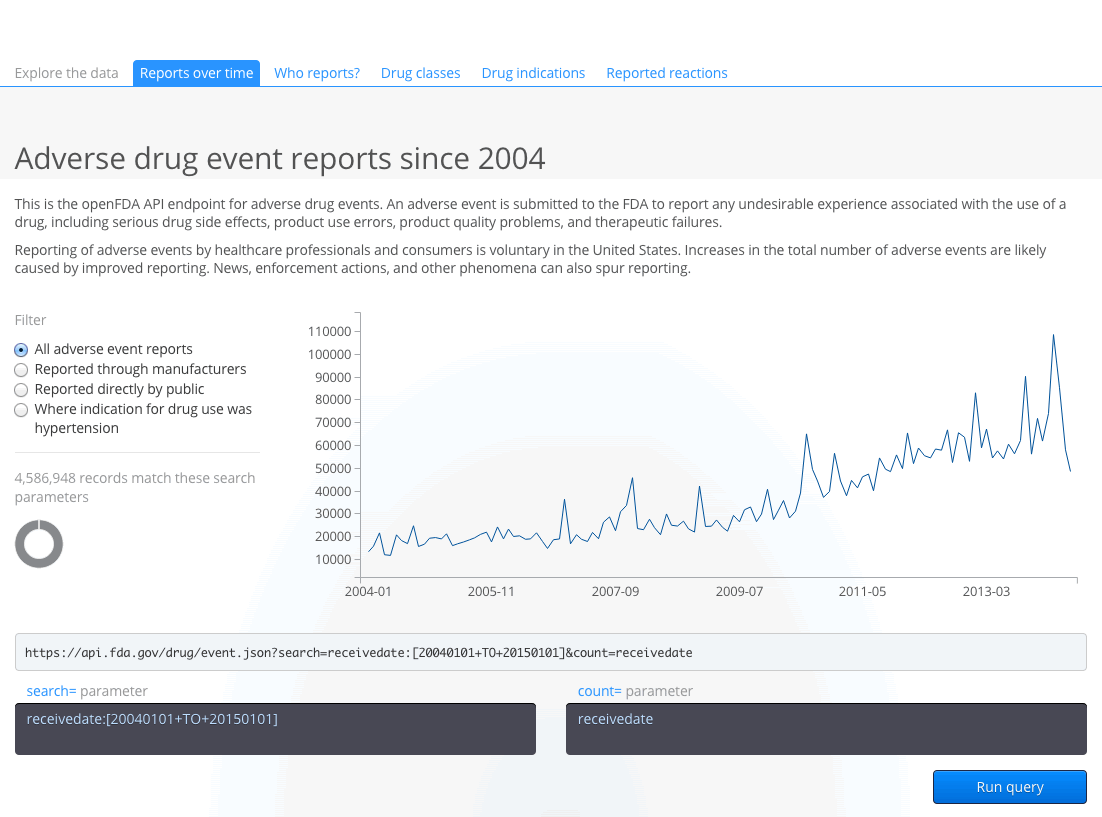Click the search parameter input box
This screenshot has height=817, width=1102.
pyautogui.click(x=275, y=729)
